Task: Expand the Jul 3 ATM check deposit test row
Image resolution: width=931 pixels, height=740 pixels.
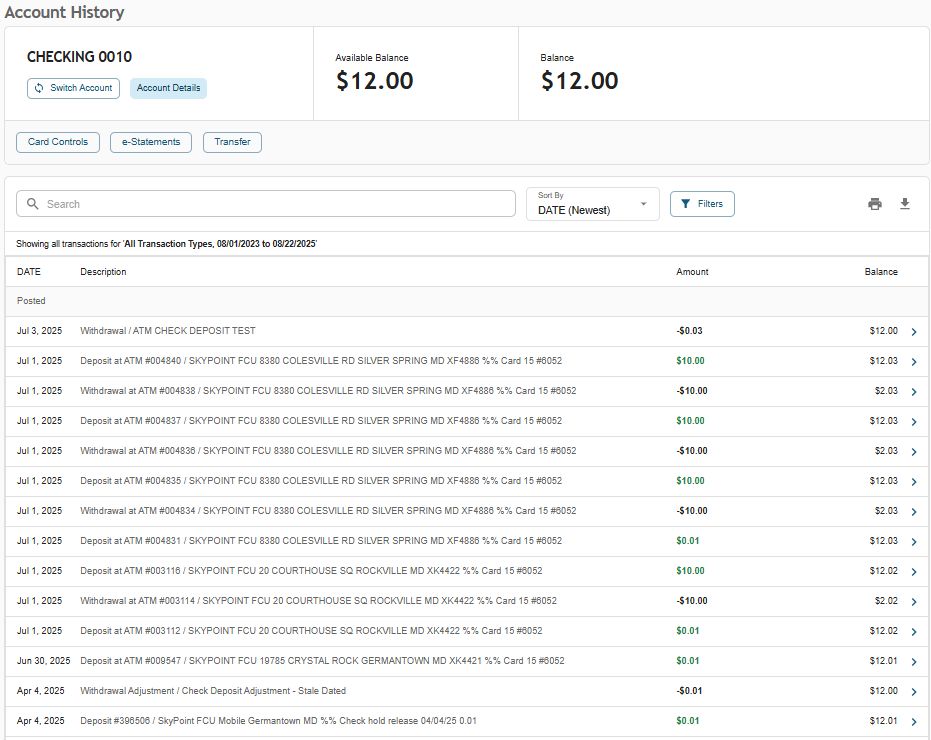Action: (x=914, y=332)
